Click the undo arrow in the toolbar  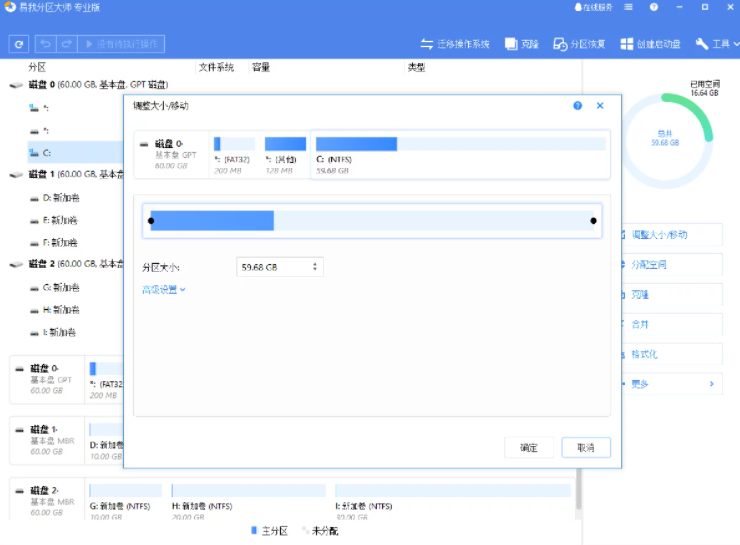[46, 45]
